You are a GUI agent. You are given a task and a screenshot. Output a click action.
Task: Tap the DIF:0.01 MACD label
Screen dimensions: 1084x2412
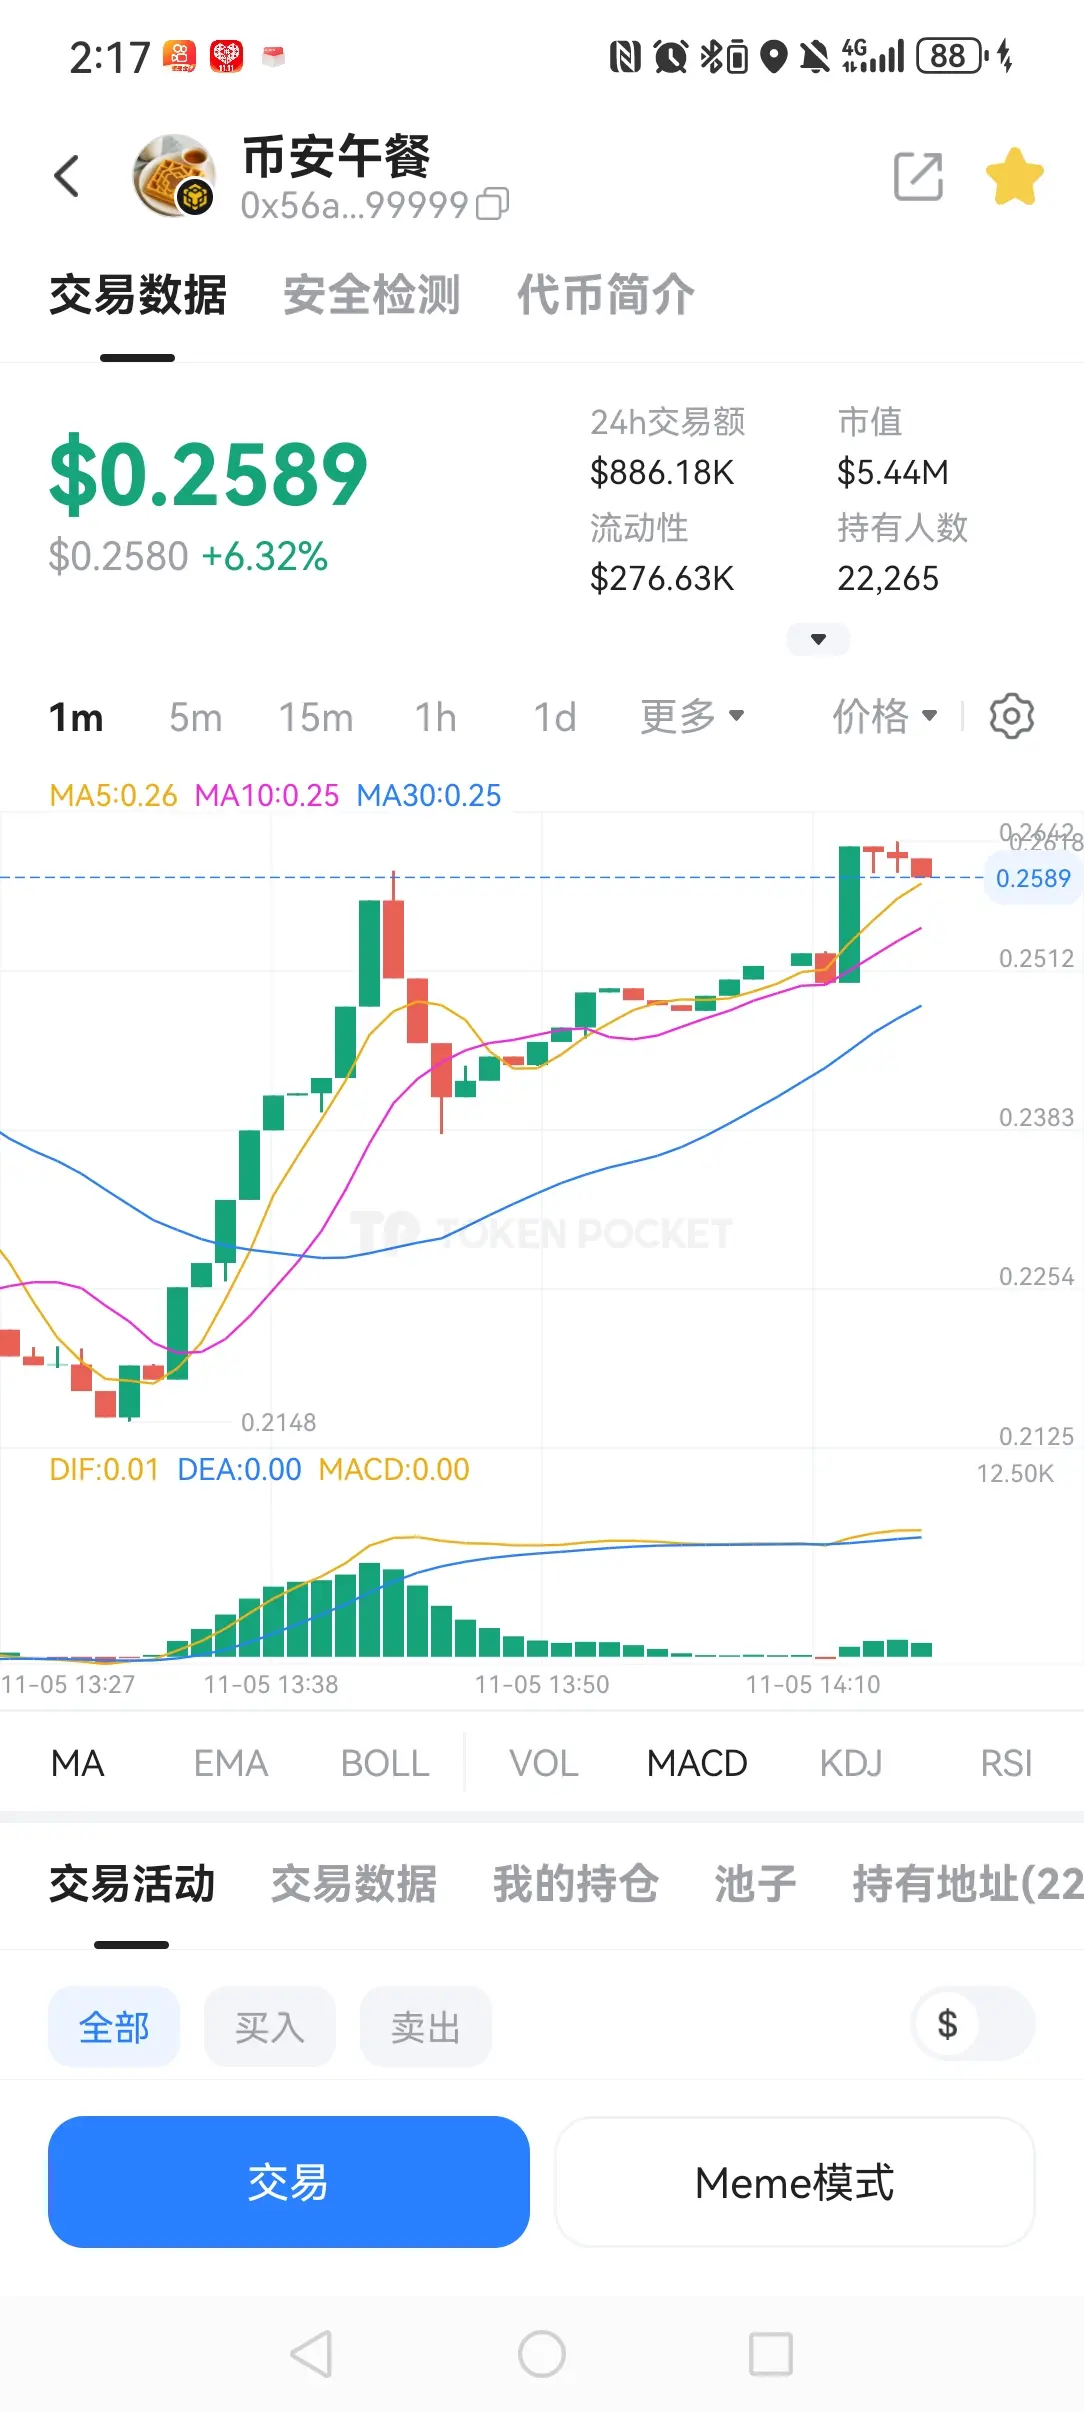[x=104, y=1469]
